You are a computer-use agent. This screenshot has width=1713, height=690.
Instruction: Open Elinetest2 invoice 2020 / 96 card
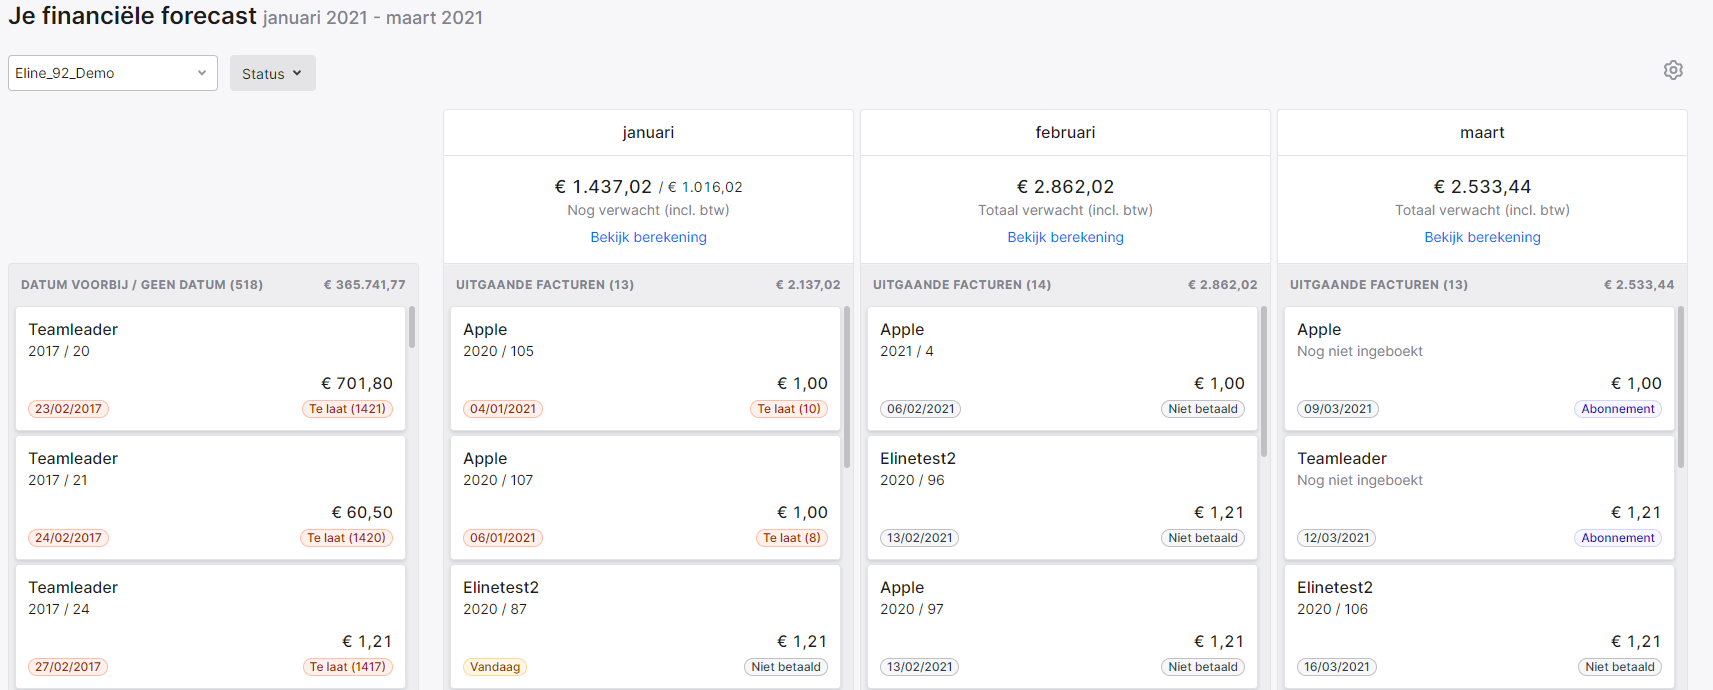pyautogui.click(x=1062, y=497)
